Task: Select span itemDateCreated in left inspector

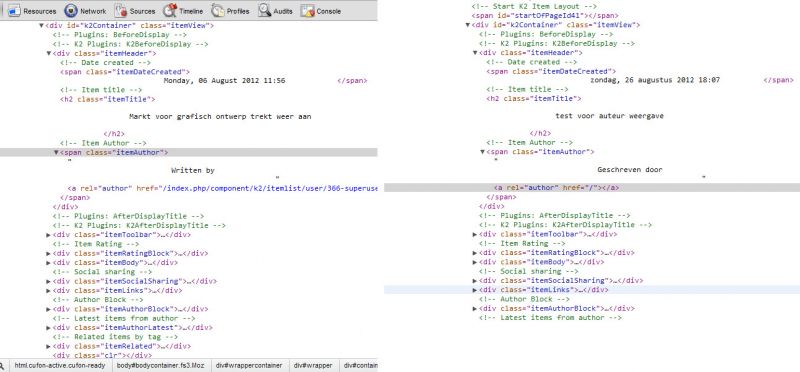Action: point(125,72)
